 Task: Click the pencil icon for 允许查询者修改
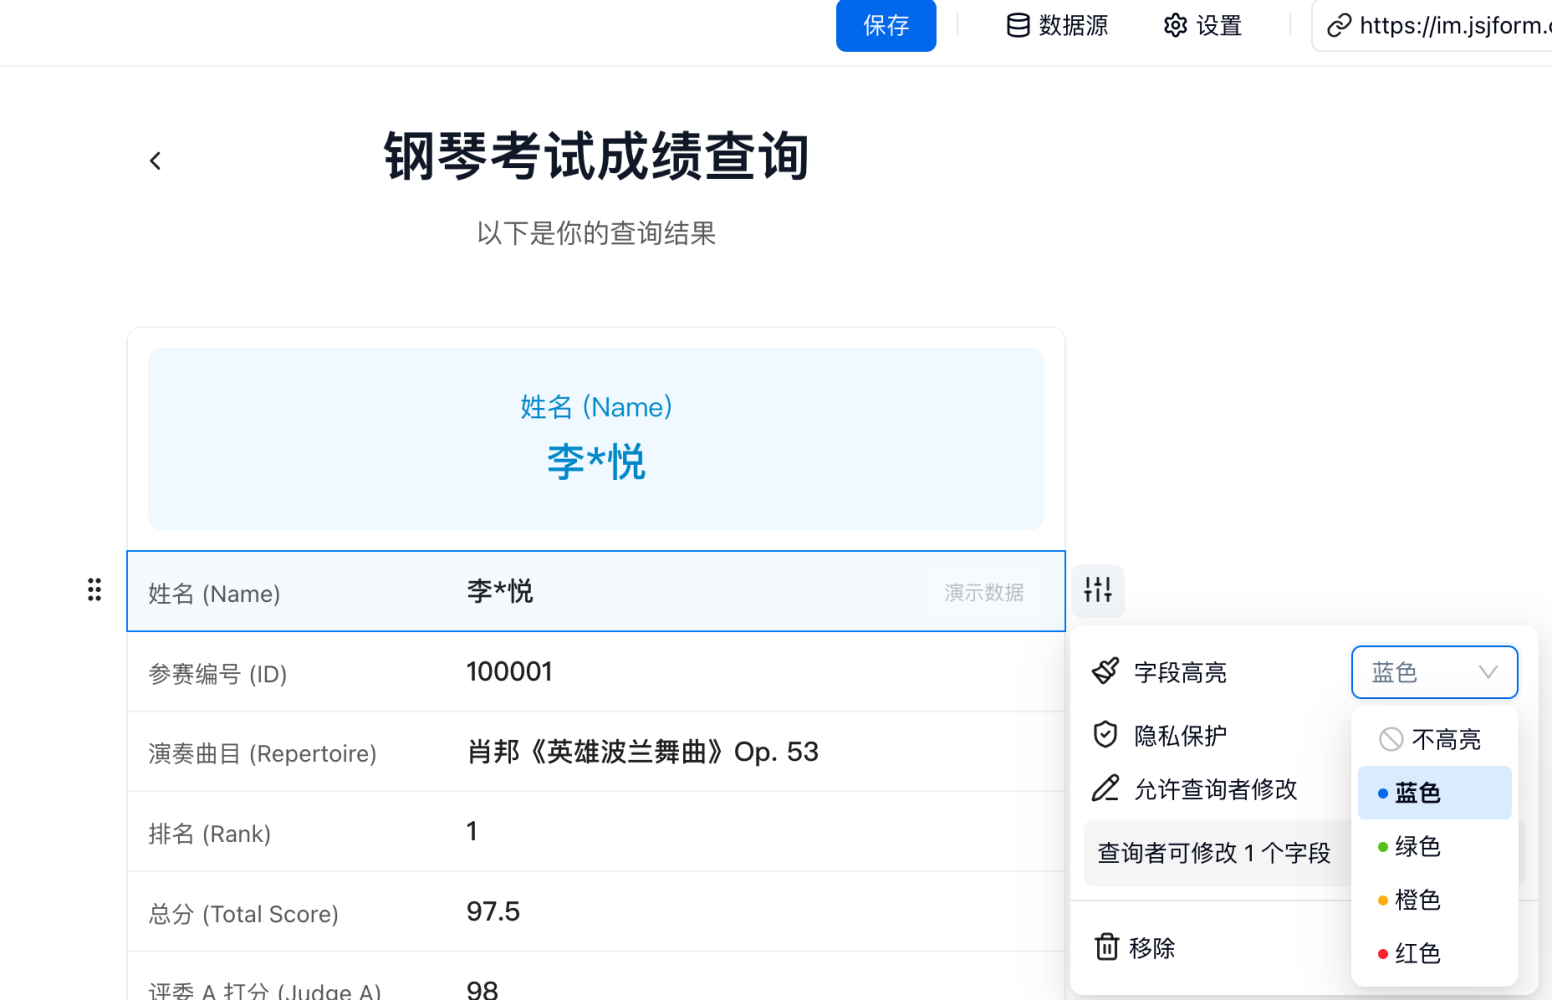click(1105, 789)
